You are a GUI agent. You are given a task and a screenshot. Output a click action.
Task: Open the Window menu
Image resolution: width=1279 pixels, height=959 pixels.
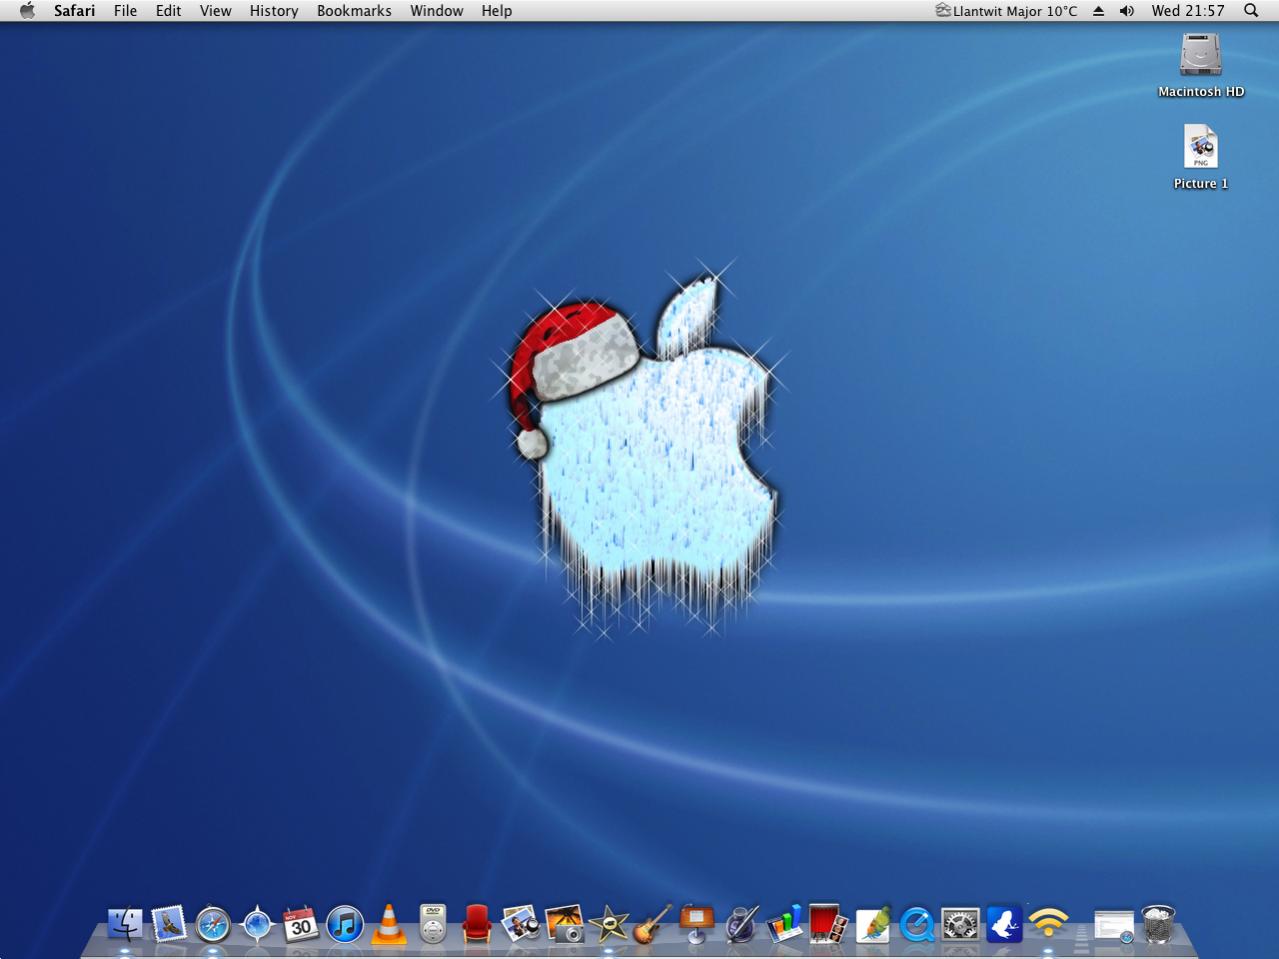[x=436, y=11]
